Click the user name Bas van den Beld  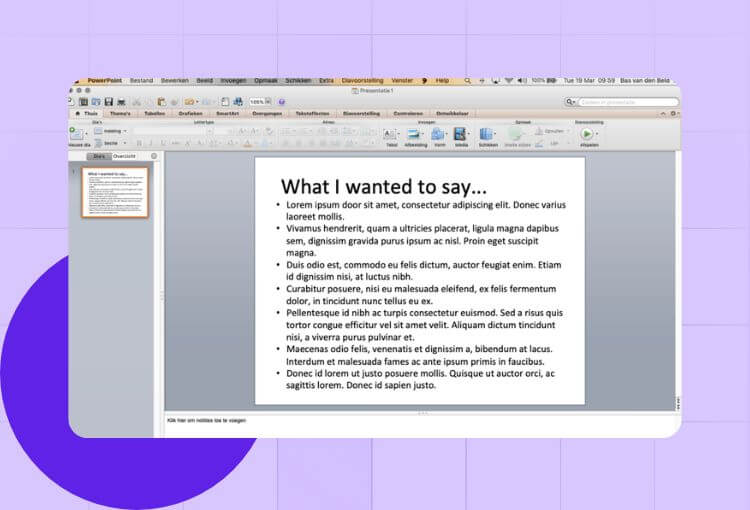pyautogui.click(x=644, y=80)
